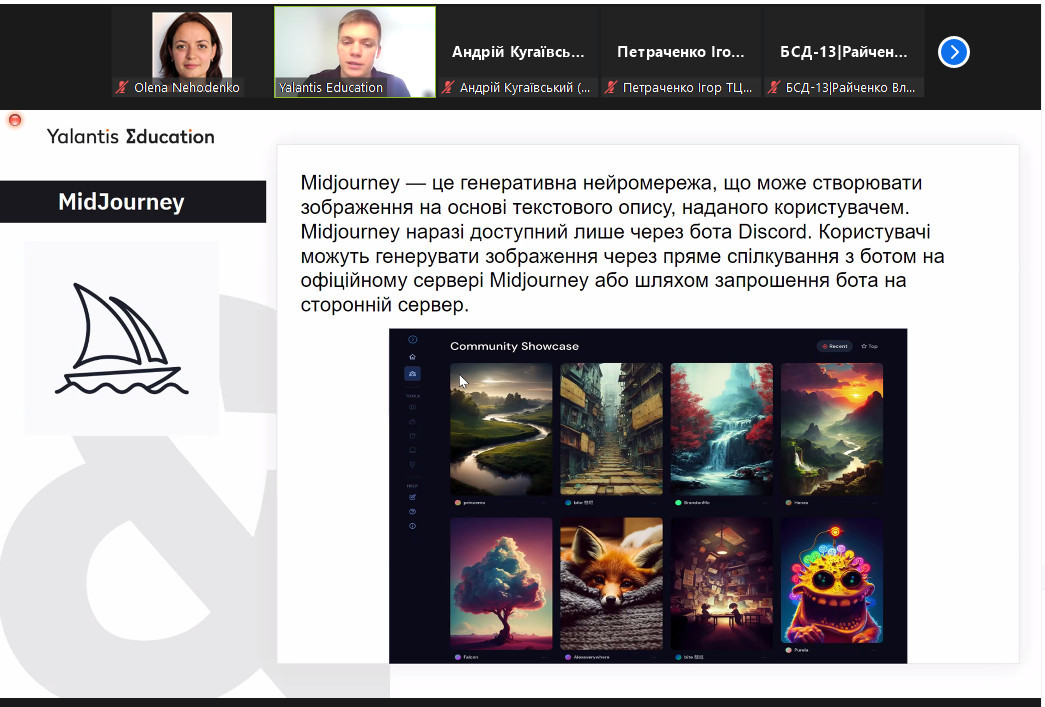The width and height of the screenshot is (1045, 707).
Task: Open the sunset mountain valley image
Action: (x=832, y=428)
